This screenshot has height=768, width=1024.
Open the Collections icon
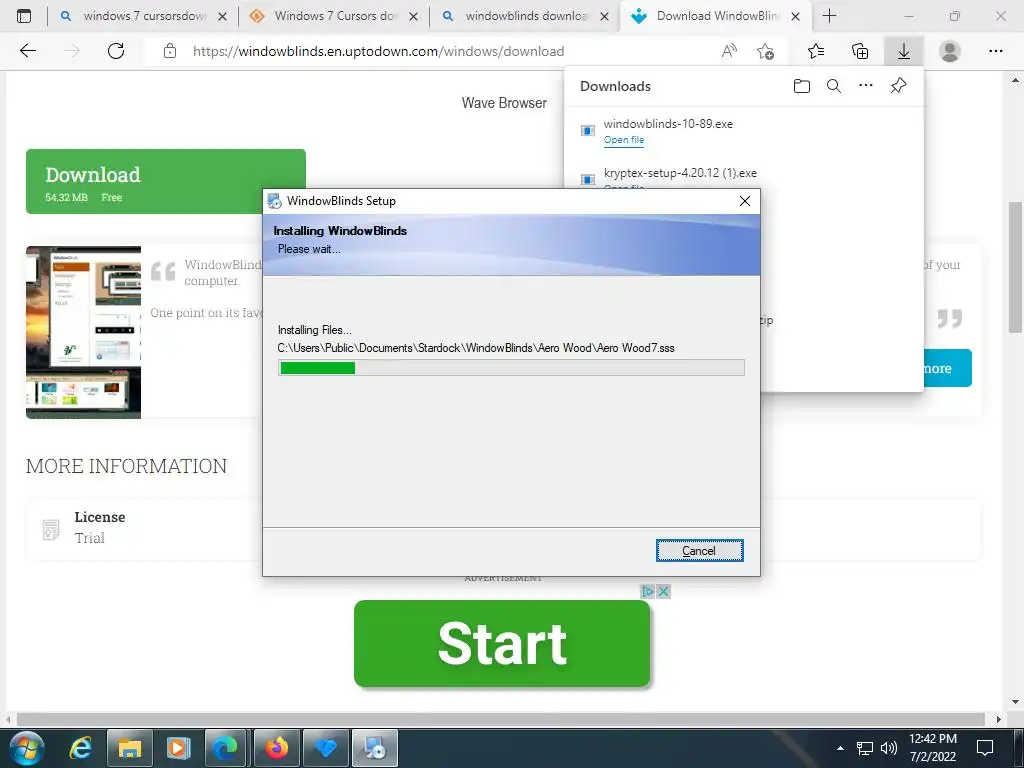click(860, 51)
